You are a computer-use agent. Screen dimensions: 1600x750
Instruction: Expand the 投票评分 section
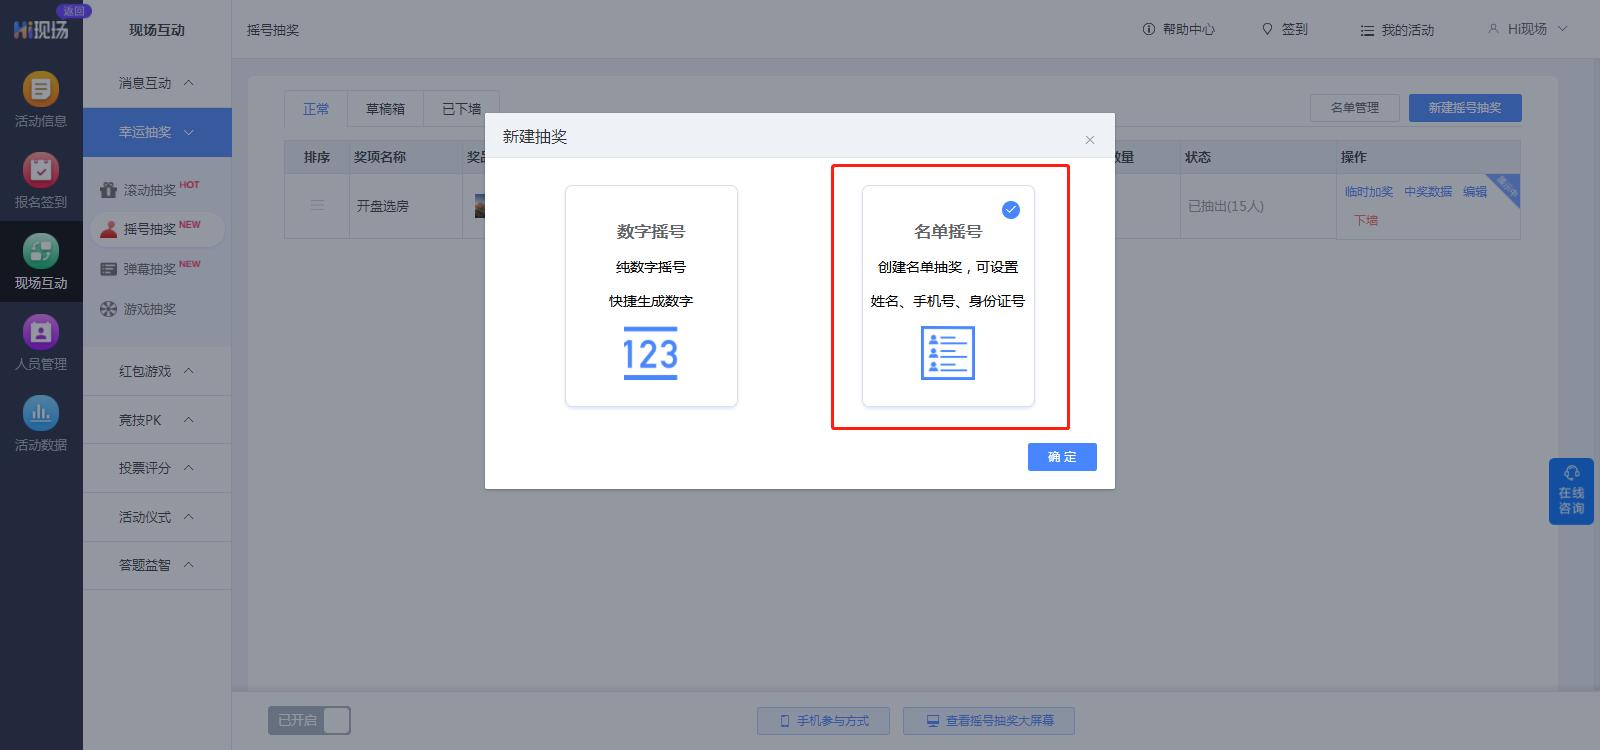[x=157, y=468]
